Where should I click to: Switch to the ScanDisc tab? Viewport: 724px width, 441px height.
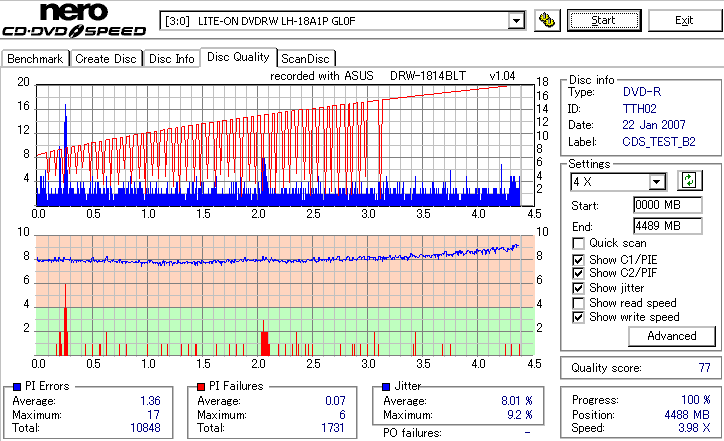point(305,59)
